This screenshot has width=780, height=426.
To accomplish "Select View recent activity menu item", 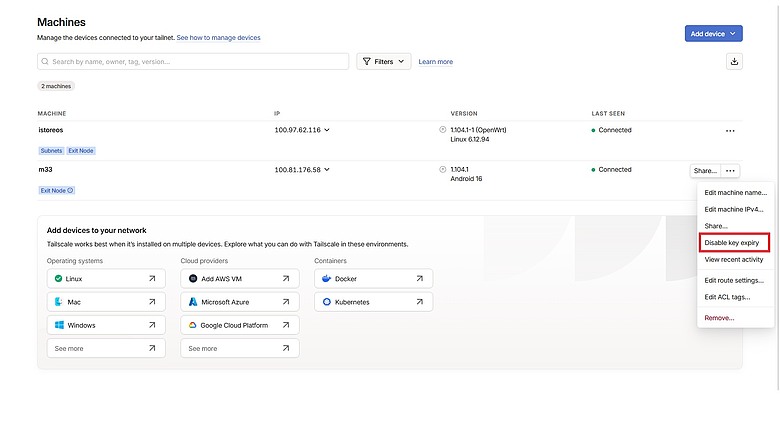I will [x=735, y=259].
